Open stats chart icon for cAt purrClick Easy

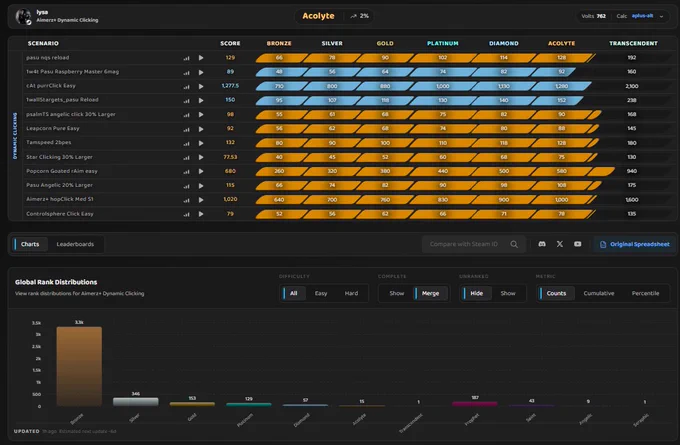[186, 87]
